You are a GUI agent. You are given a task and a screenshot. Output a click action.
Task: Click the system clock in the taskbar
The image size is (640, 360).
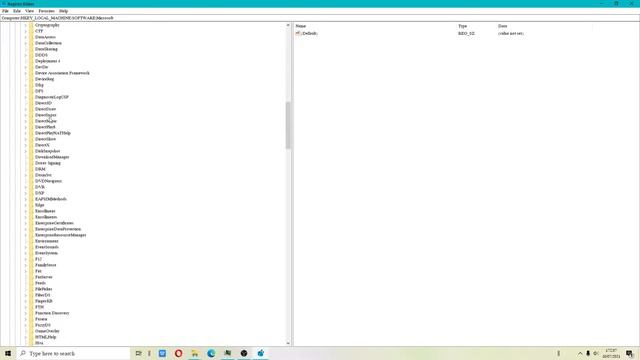611,353
